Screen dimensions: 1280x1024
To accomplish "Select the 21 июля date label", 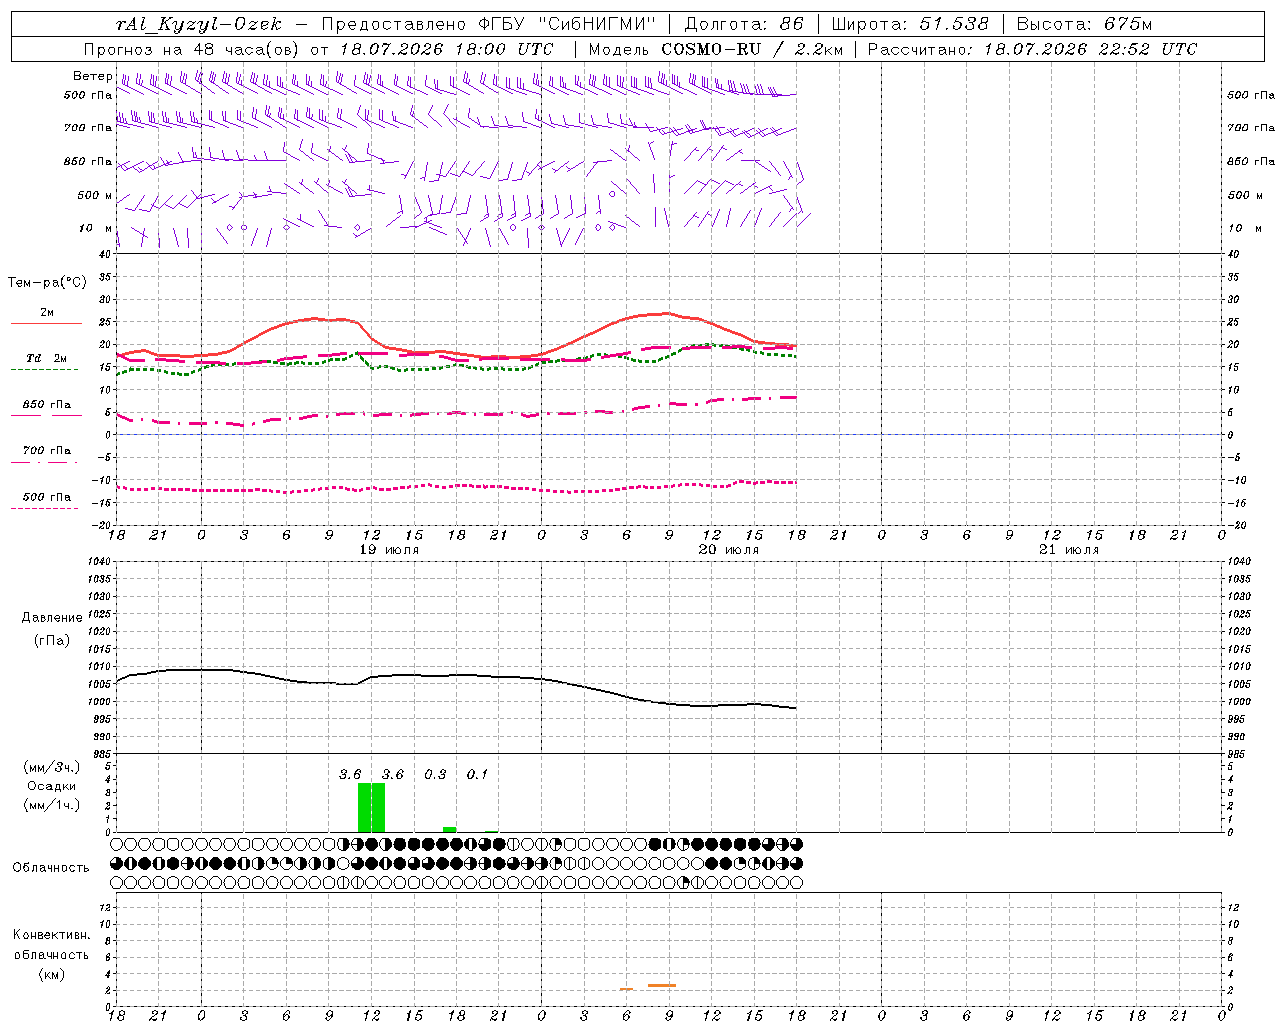I will (x=1068, y=550).
